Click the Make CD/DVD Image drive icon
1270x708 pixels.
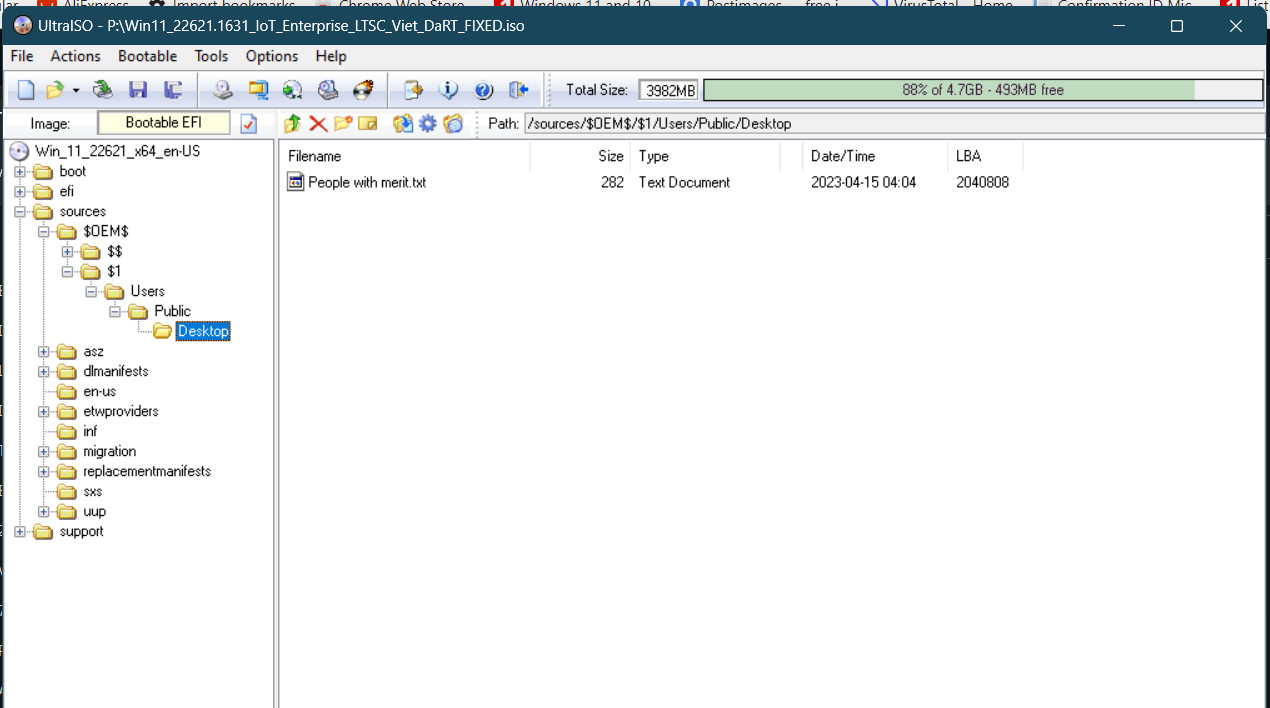223,90
